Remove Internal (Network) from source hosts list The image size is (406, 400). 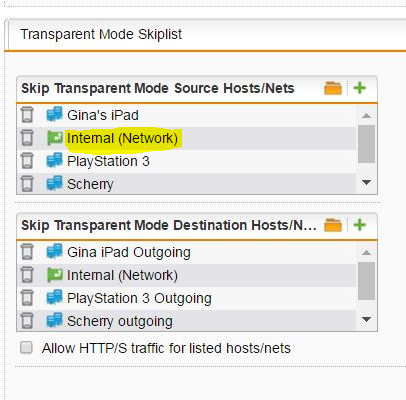pyautogui.click(x=27, y=138)
